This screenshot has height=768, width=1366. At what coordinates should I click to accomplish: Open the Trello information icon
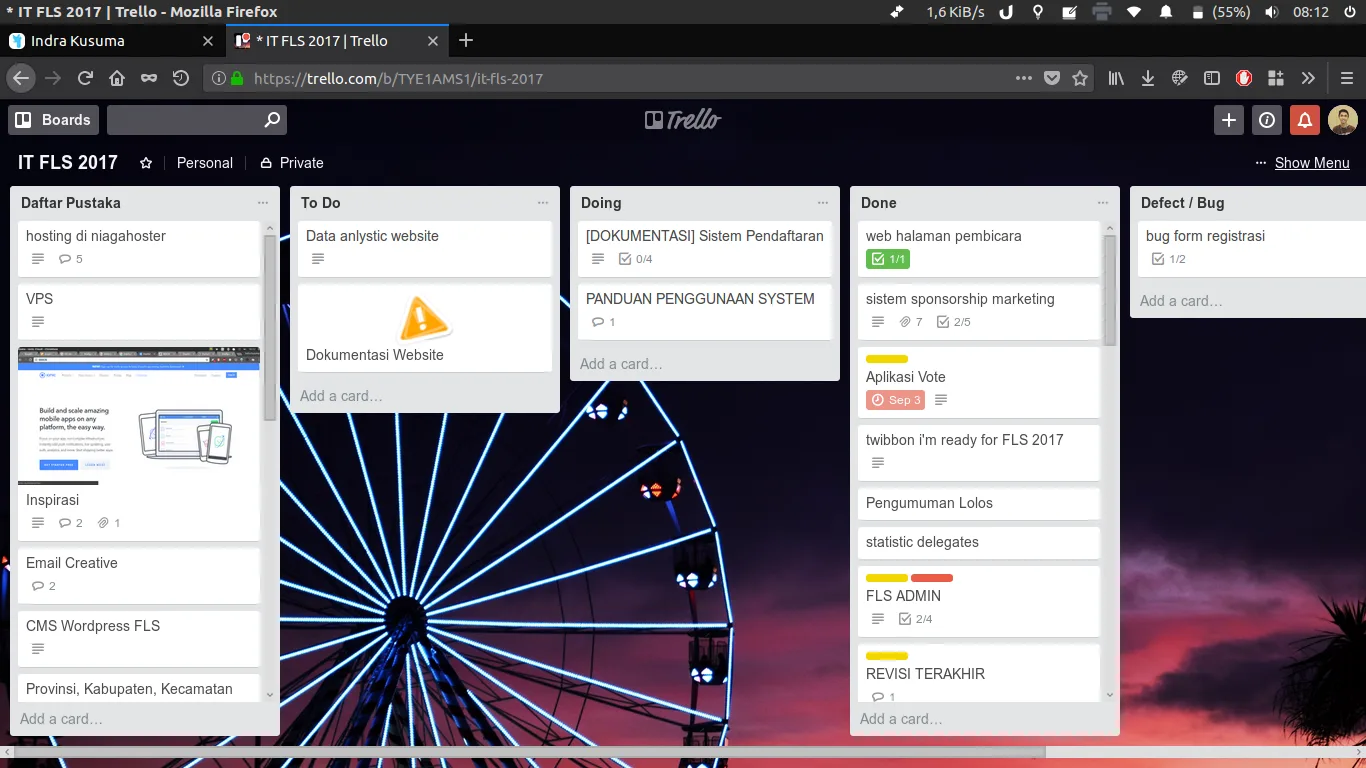coord(1267,120)
